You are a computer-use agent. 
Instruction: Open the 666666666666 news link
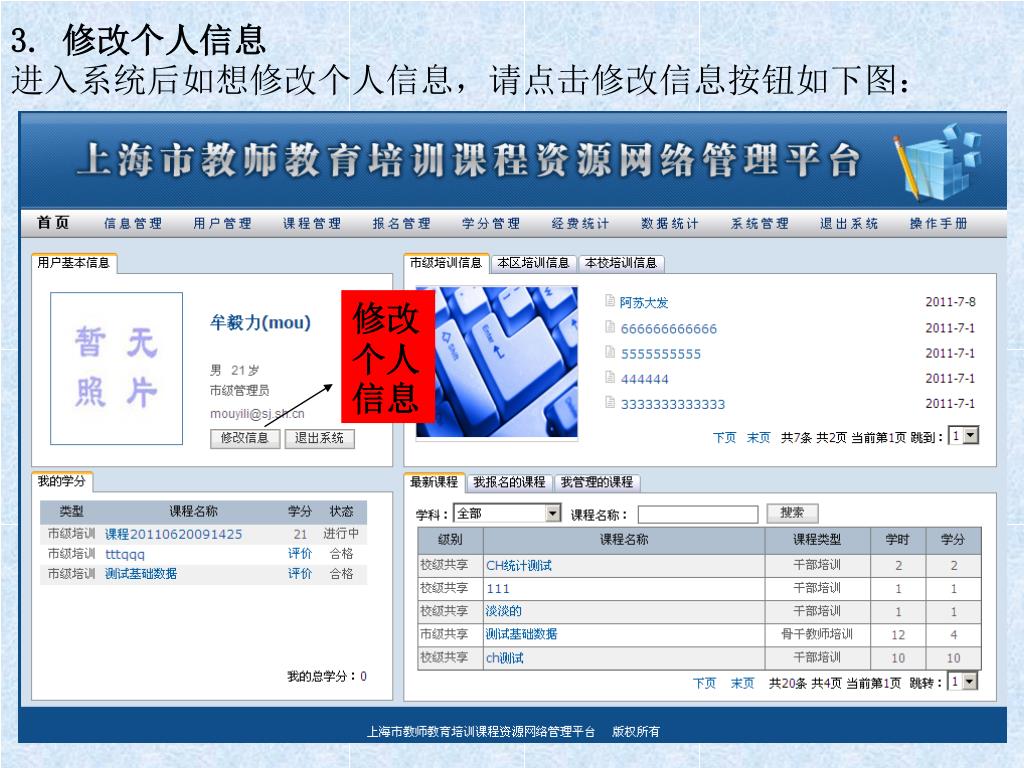669,328
